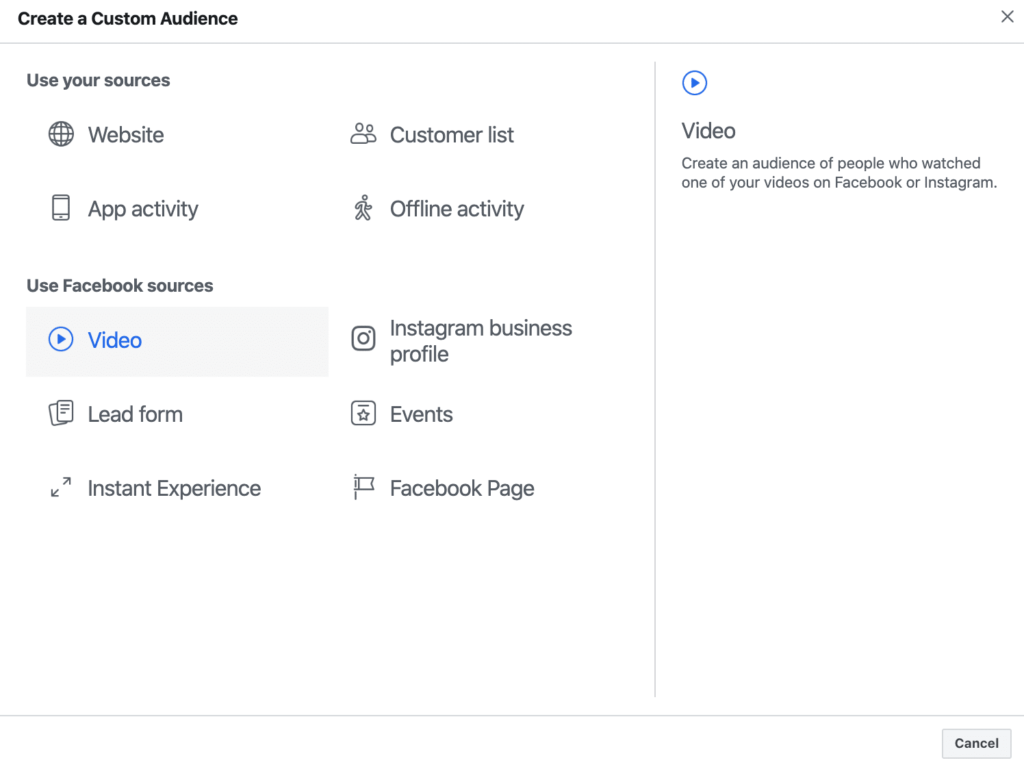The height and width of the screenshot is (767, 1024).
Task: Choose the Offline activity source
Action: (x=456, y=208)
